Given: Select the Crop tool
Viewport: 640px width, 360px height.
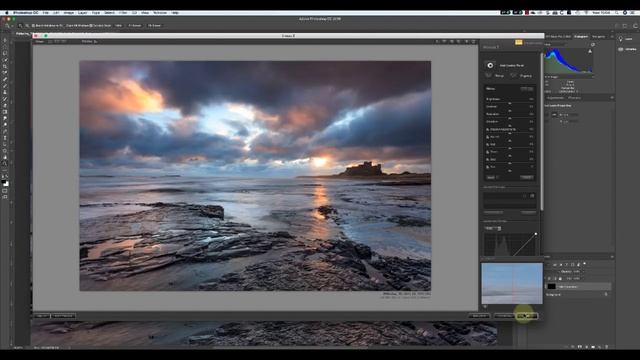Looking at the screenshot, I should (5, 66).
